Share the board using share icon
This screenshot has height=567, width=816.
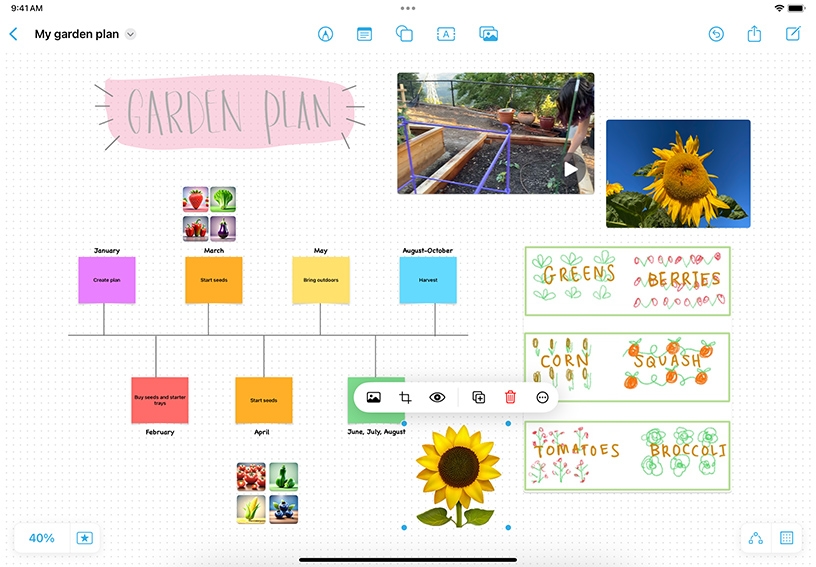pyautogui.click(x=754, y=34)
